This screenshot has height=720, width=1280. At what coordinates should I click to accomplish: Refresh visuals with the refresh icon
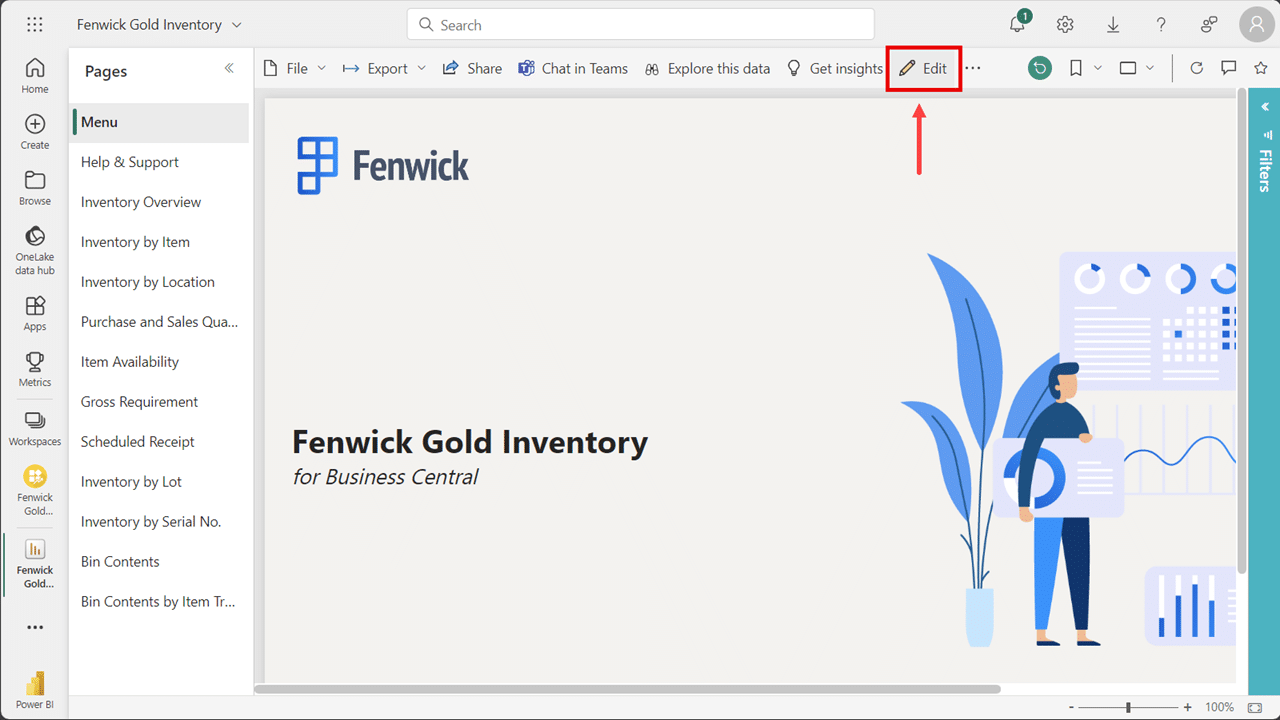[x=1196, y=68]
